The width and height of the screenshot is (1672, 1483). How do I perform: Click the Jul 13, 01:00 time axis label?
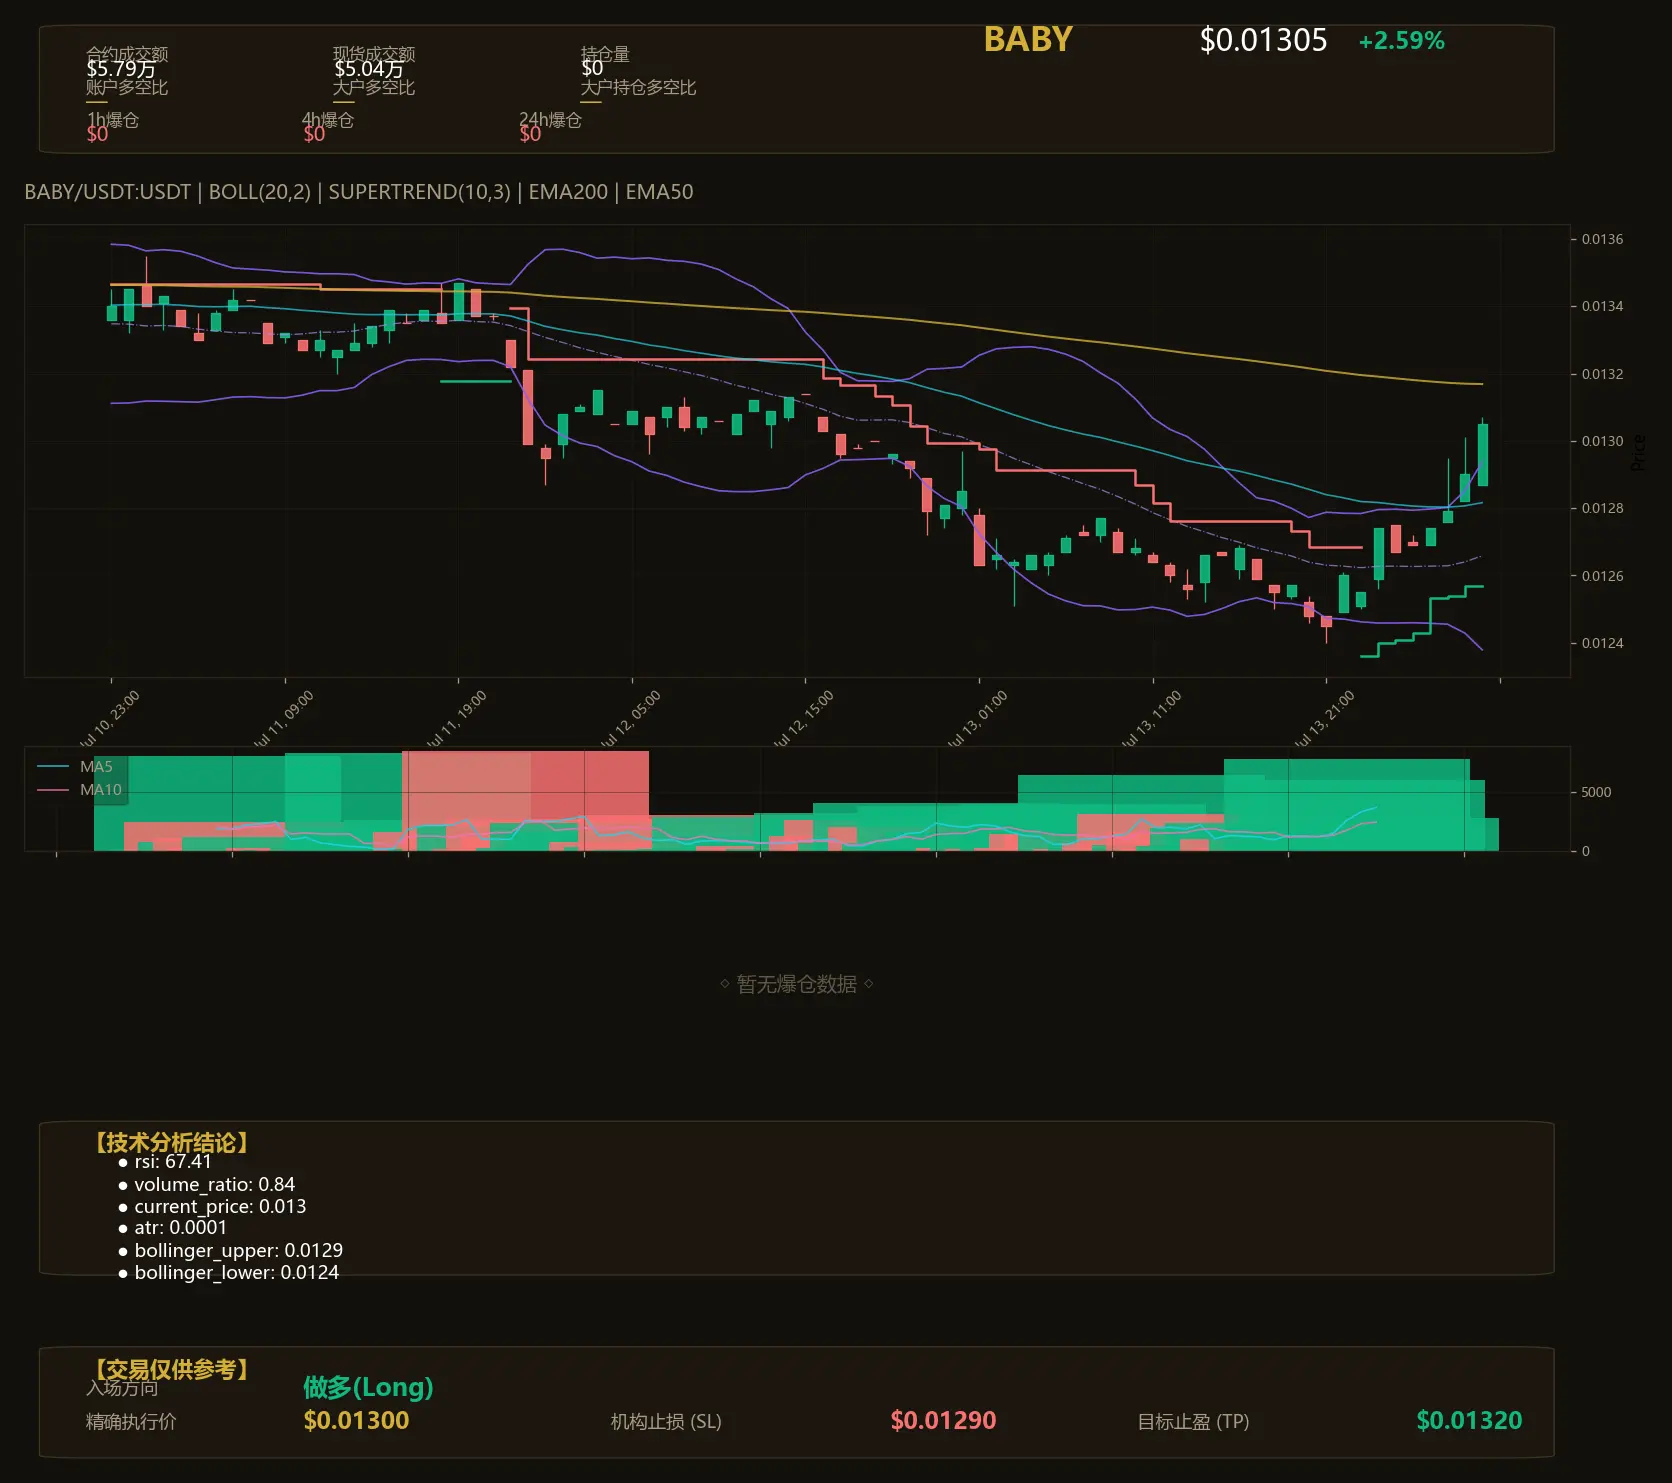point(976,719)
